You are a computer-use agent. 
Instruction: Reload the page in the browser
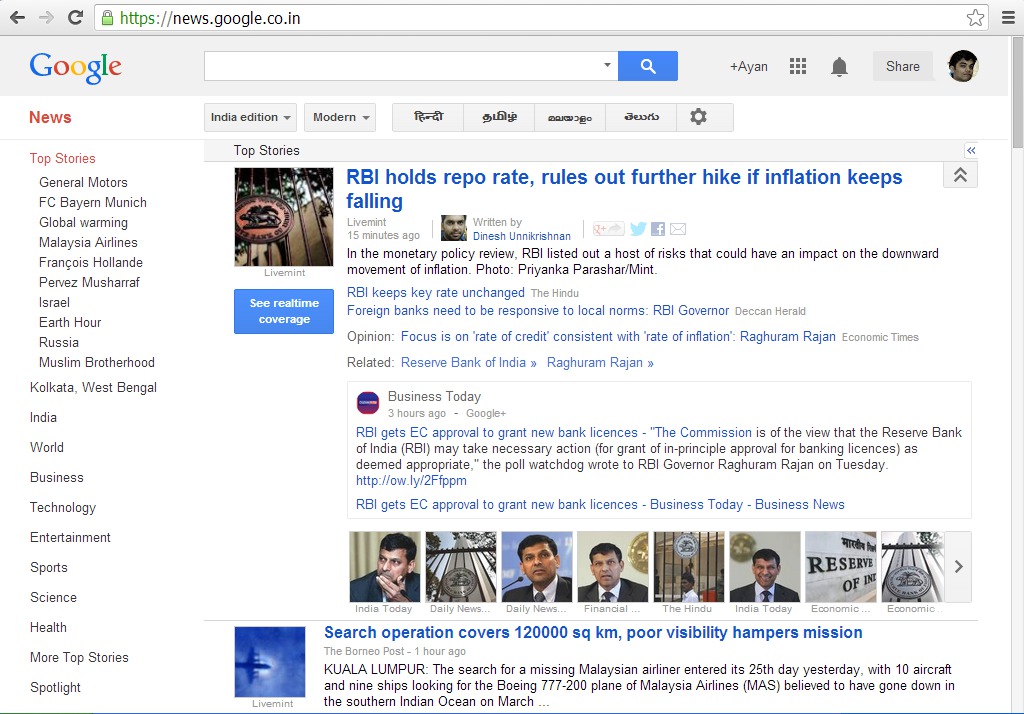coord(75,18)
